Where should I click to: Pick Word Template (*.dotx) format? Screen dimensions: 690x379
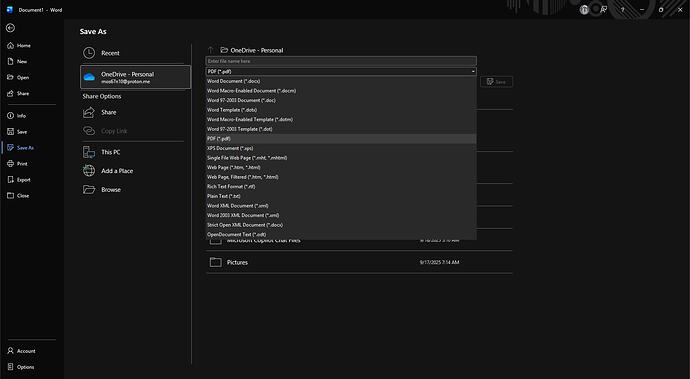coord(341,110)
